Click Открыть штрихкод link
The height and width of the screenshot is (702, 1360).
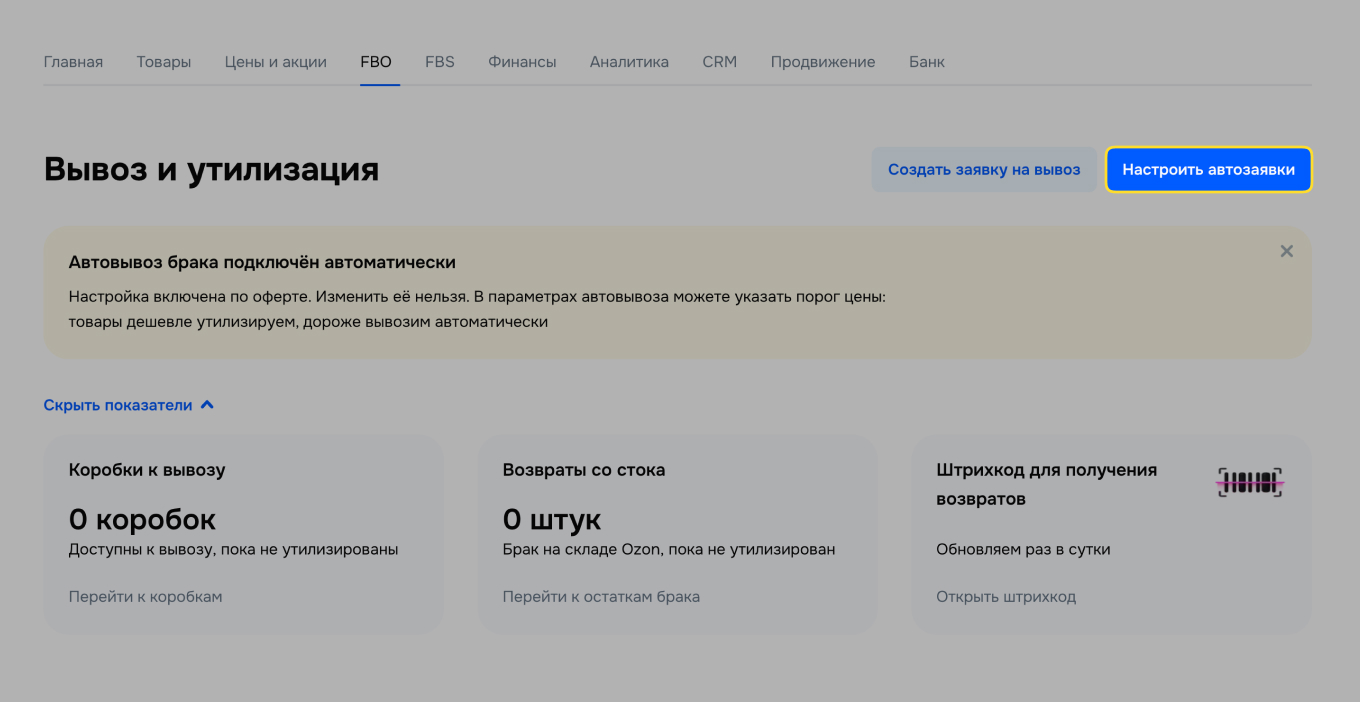(x=1006, y=596)
